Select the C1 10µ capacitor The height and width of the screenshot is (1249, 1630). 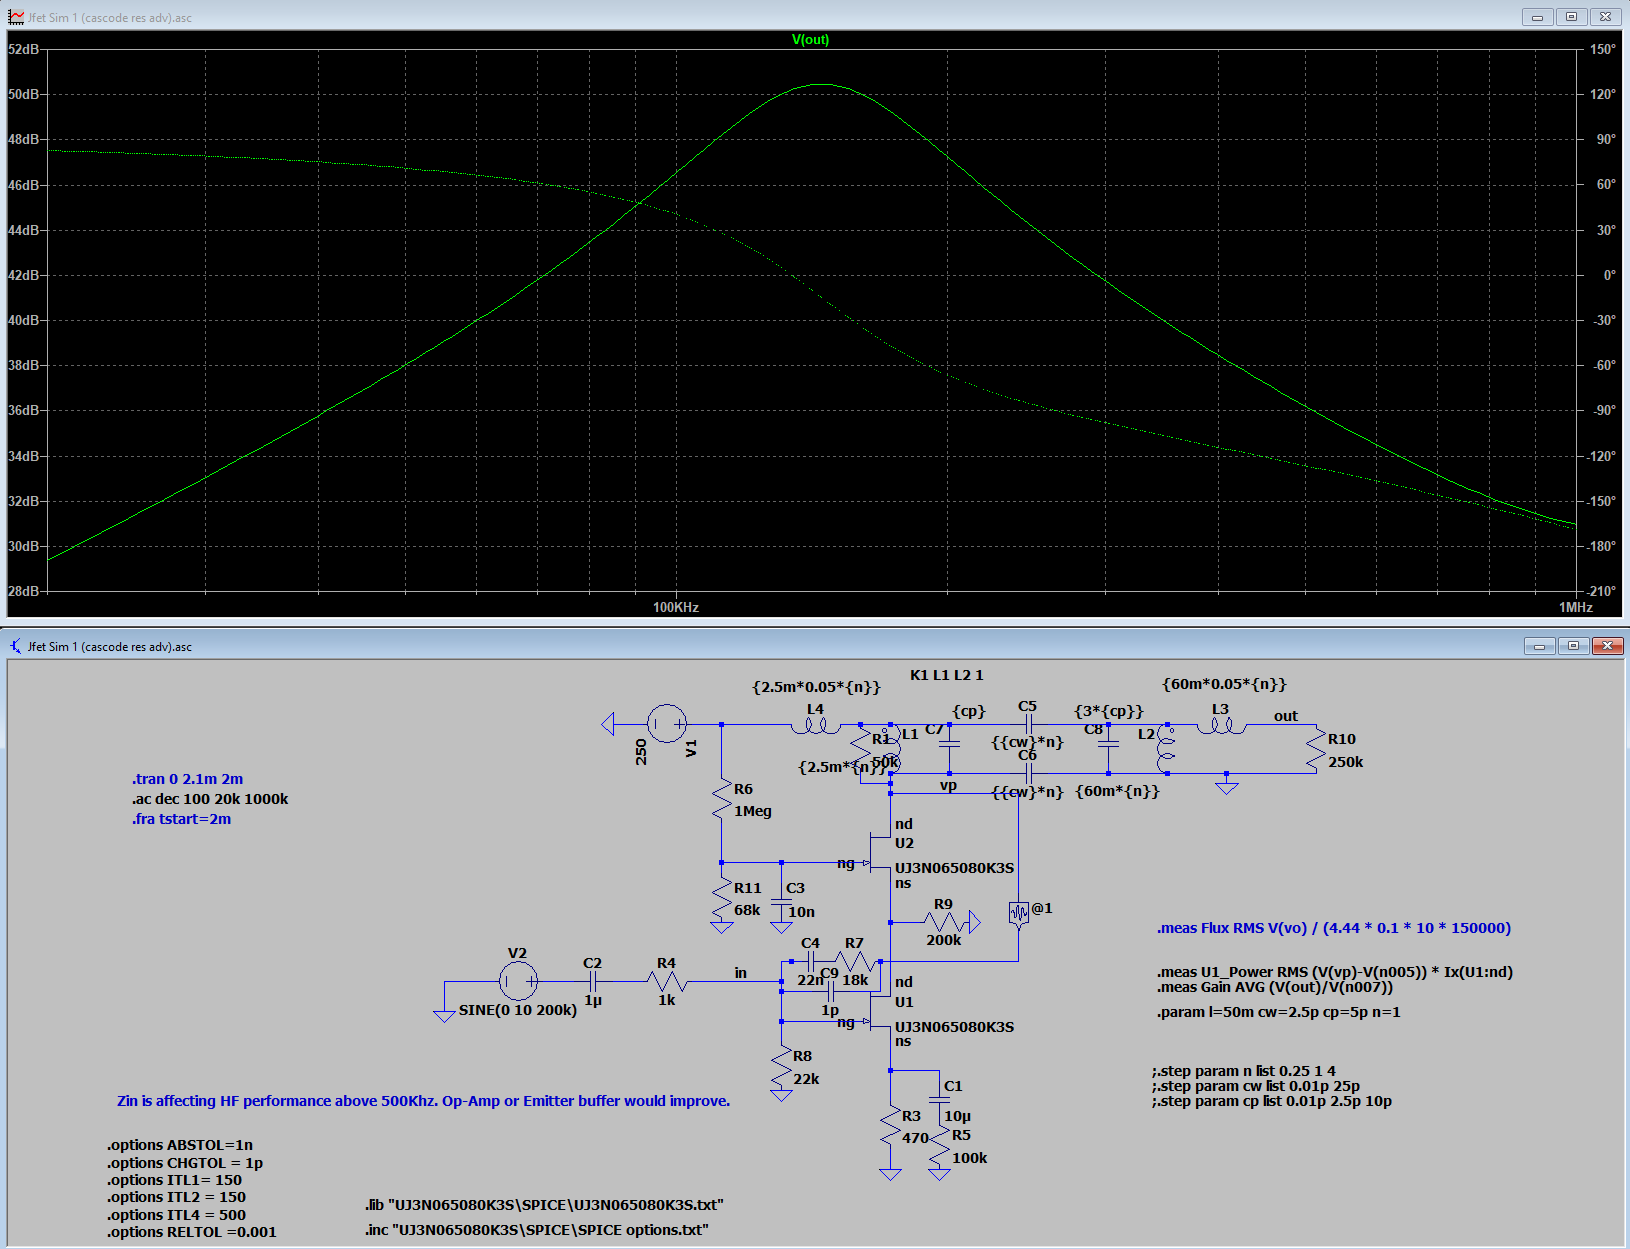point(939,1100)
